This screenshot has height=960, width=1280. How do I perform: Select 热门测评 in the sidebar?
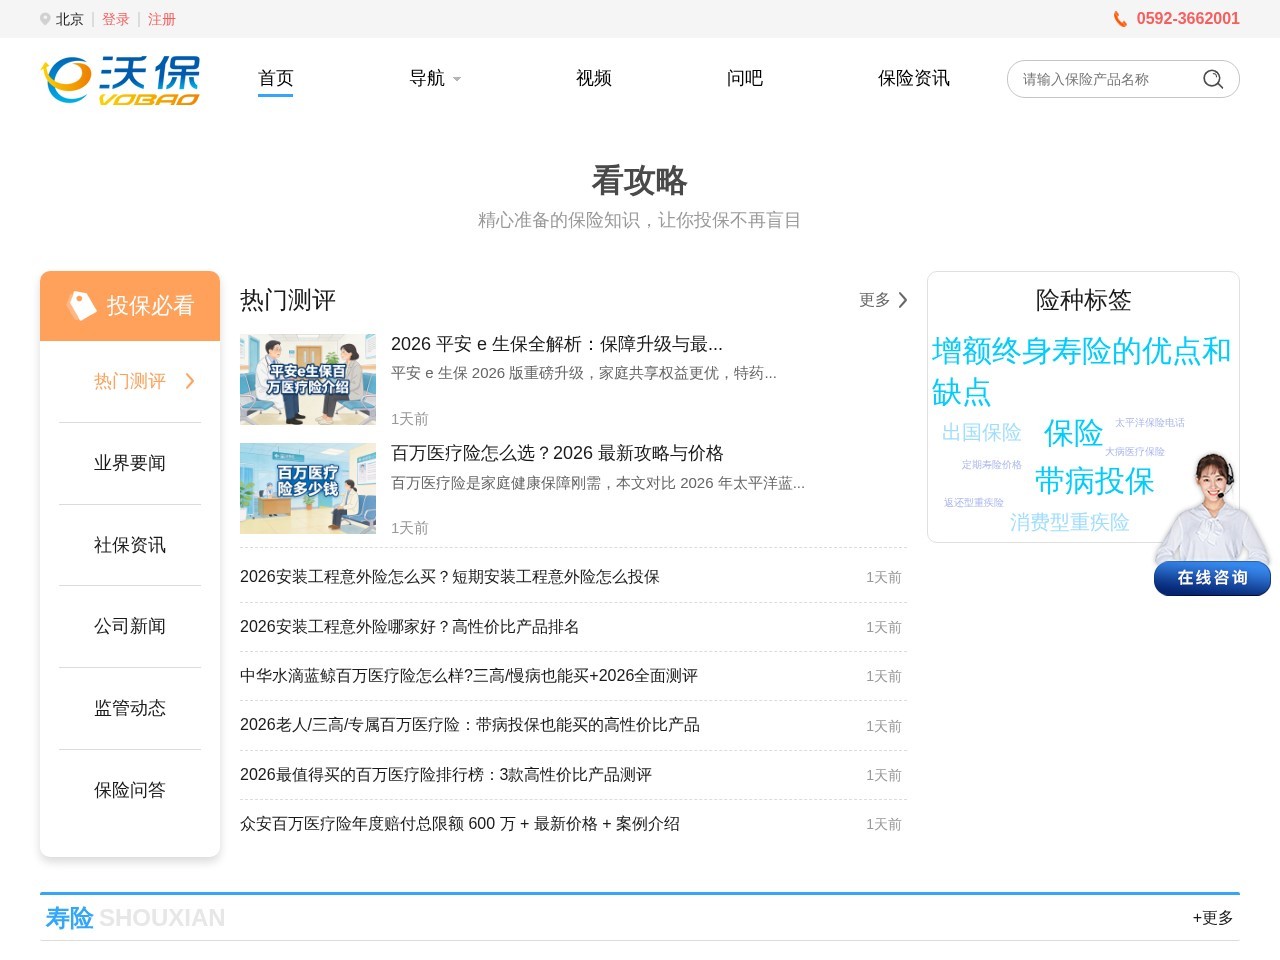(x=130, y=381)
